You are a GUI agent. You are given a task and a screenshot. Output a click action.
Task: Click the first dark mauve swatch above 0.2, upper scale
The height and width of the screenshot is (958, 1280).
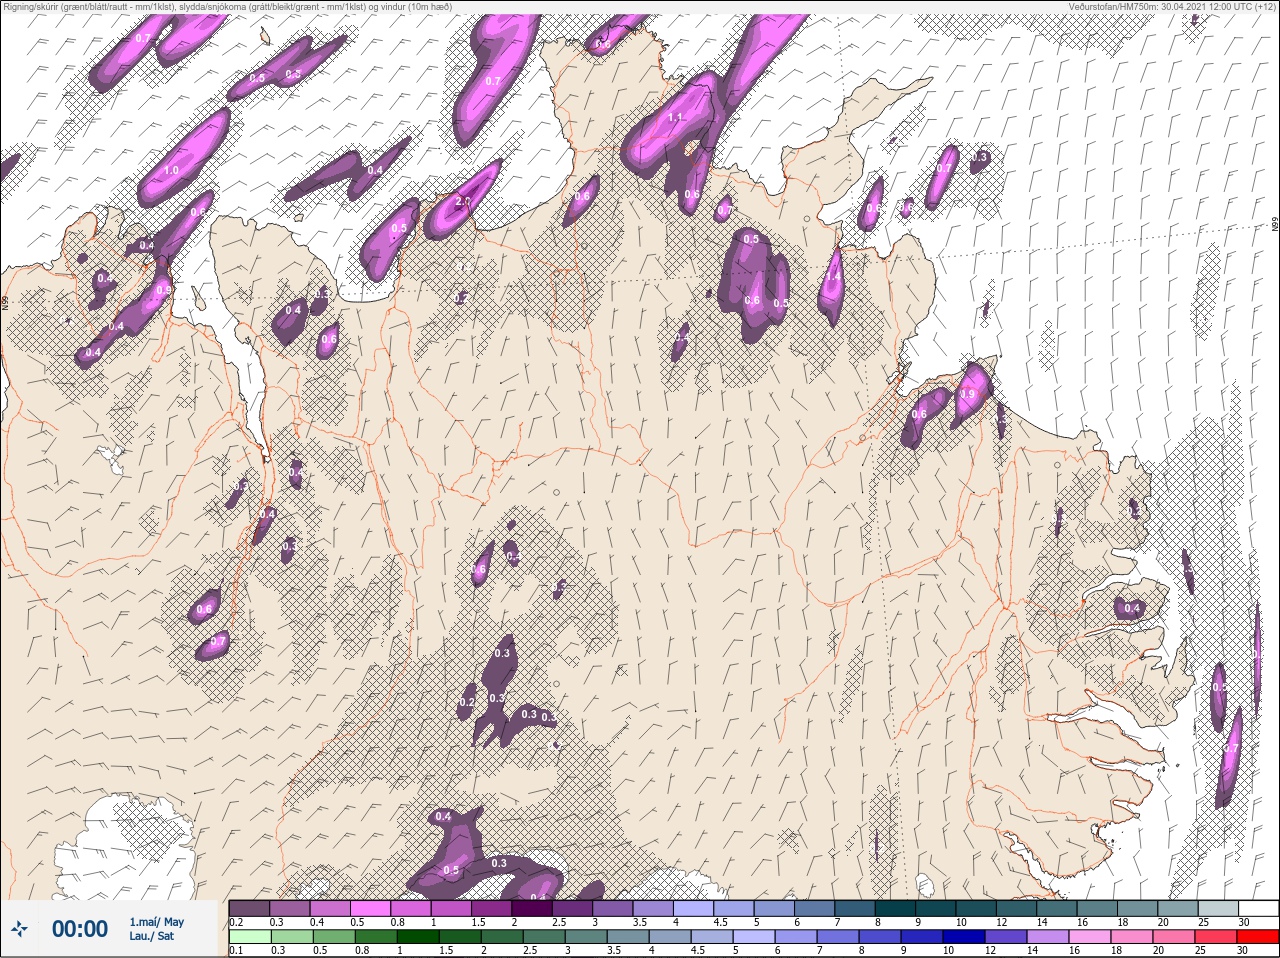249,908
